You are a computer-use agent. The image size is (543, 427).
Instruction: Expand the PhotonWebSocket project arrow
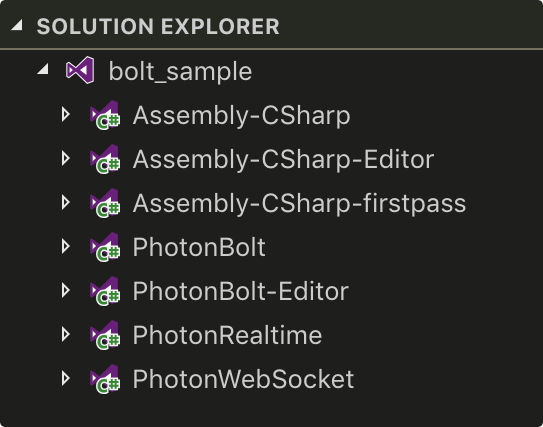point(65,379)
